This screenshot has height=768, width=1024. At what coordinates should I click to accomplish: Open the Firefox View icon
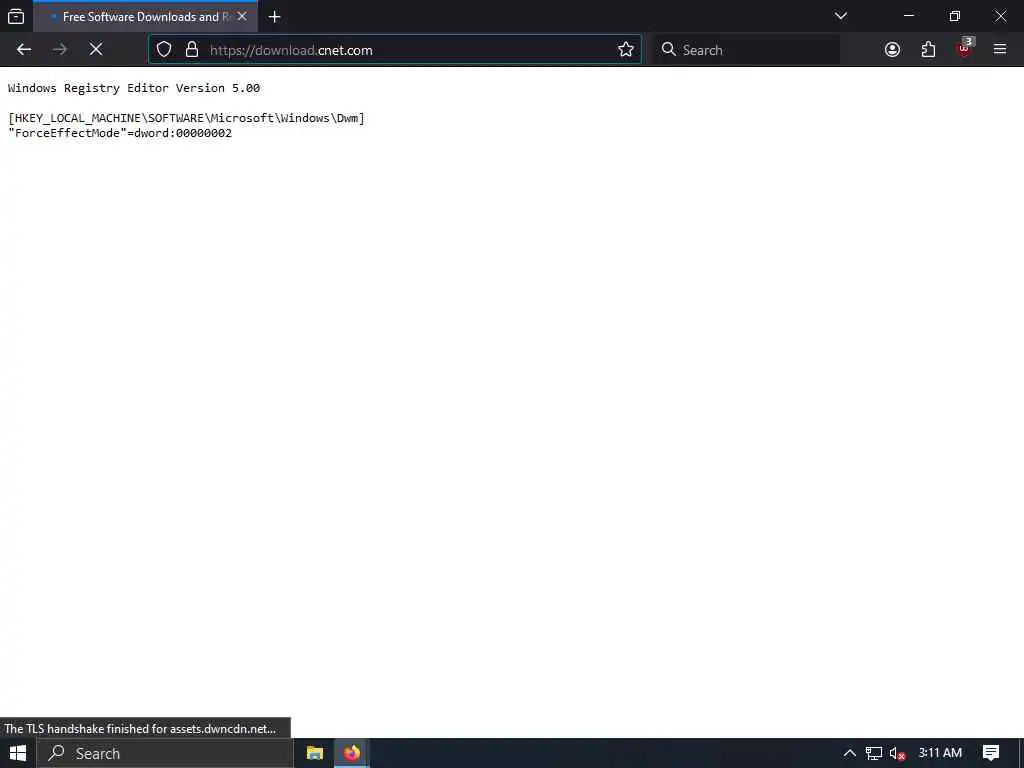(x=16, y=16)
